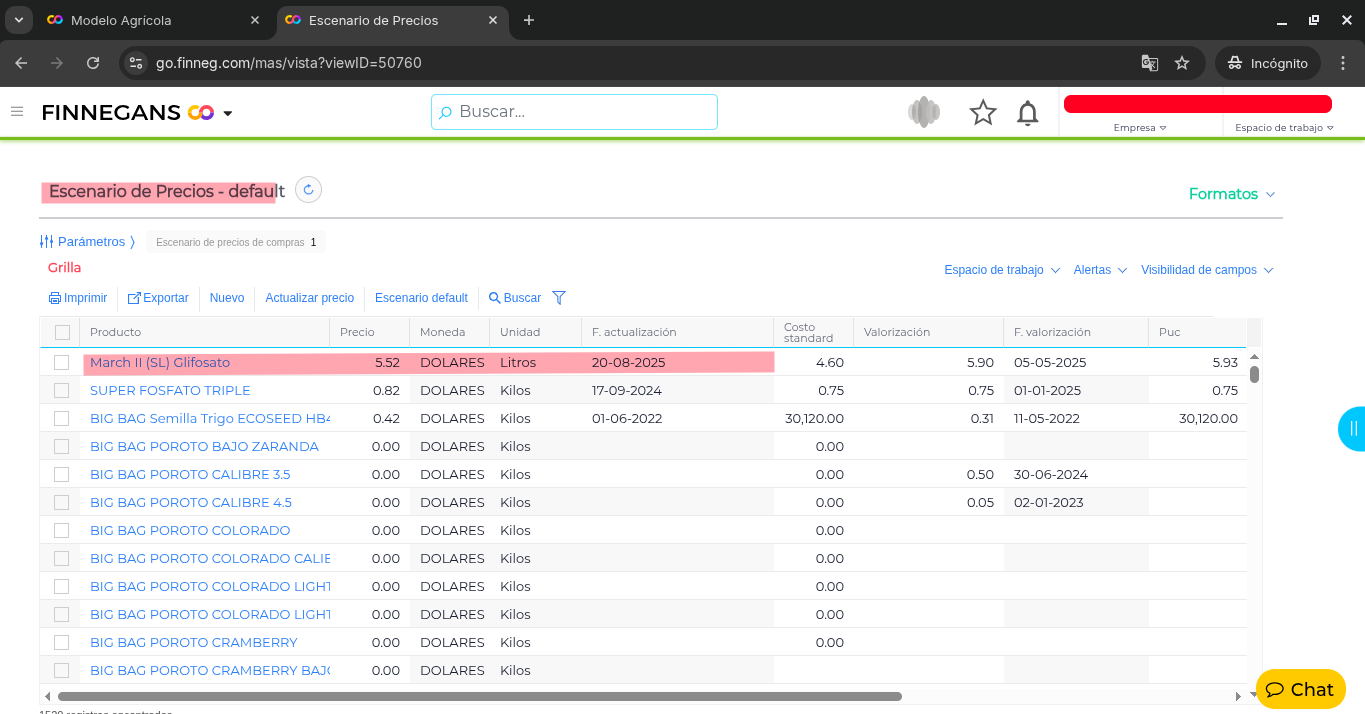Open Visibilidad de campos dropdown
This screenshot has width=1365, height=714.
[1206, 270]
